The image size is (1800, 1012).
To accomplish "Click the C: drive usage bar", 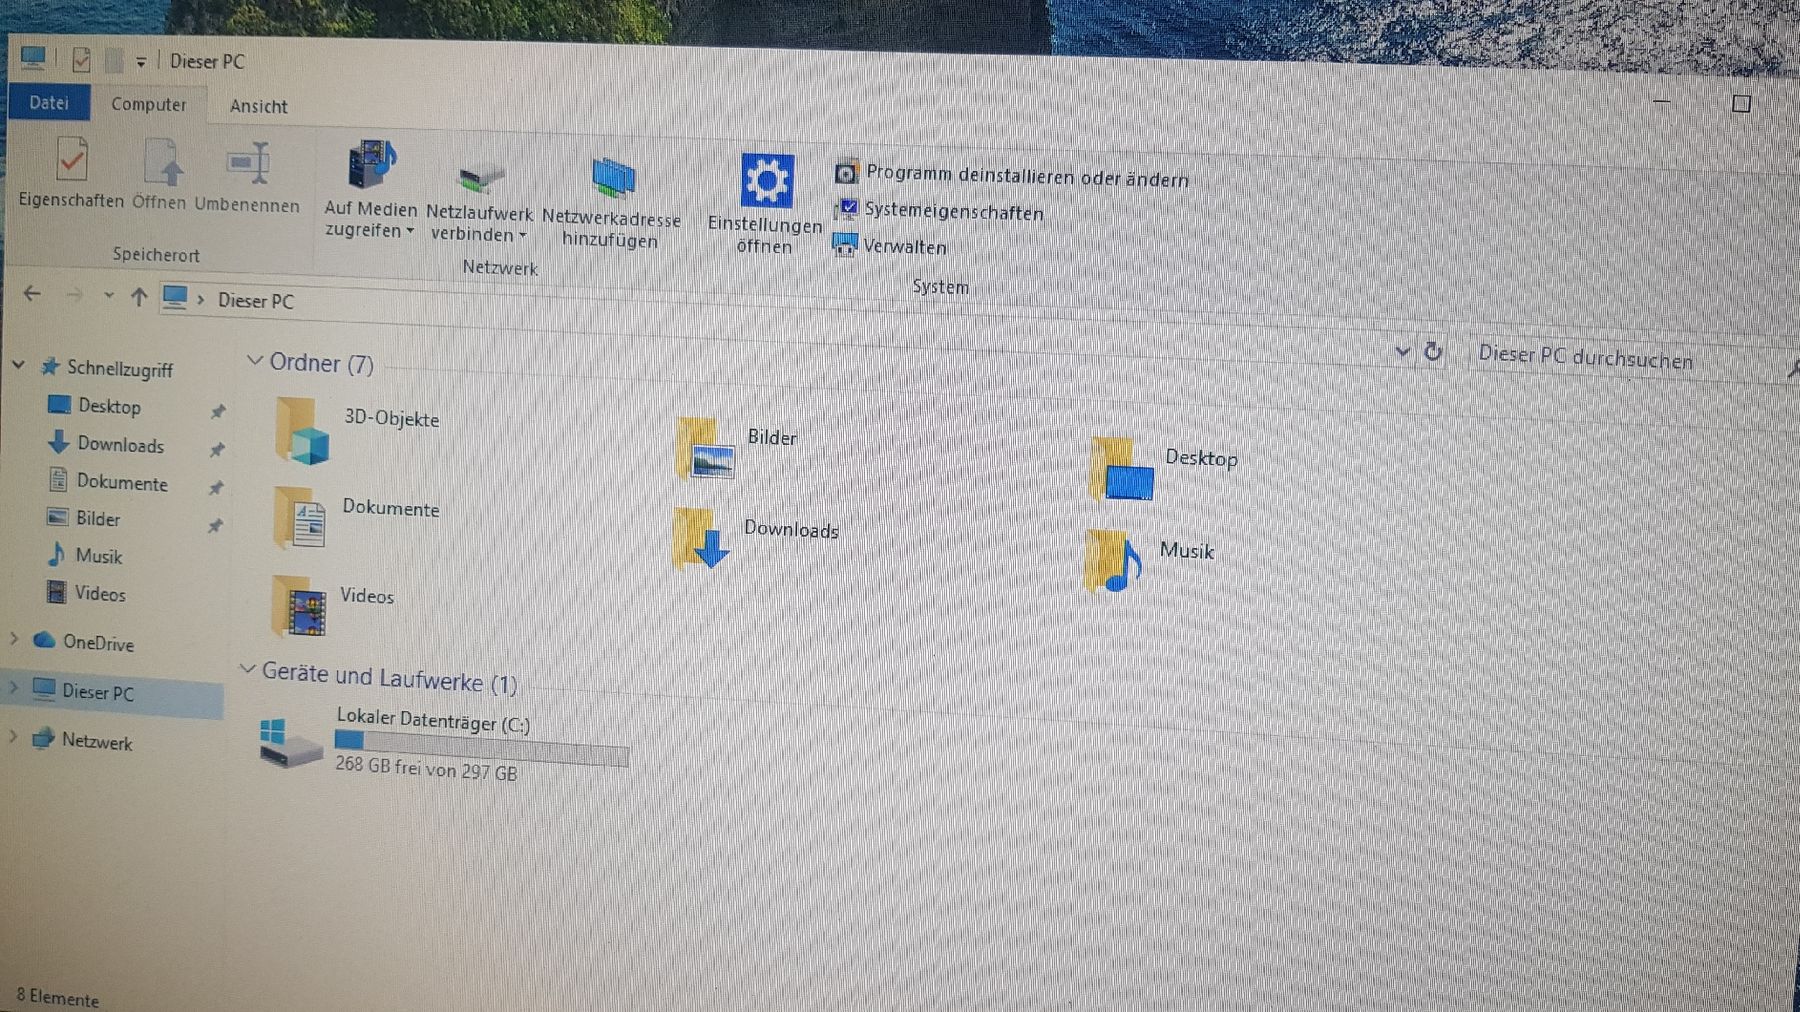I will coord(481,746).
